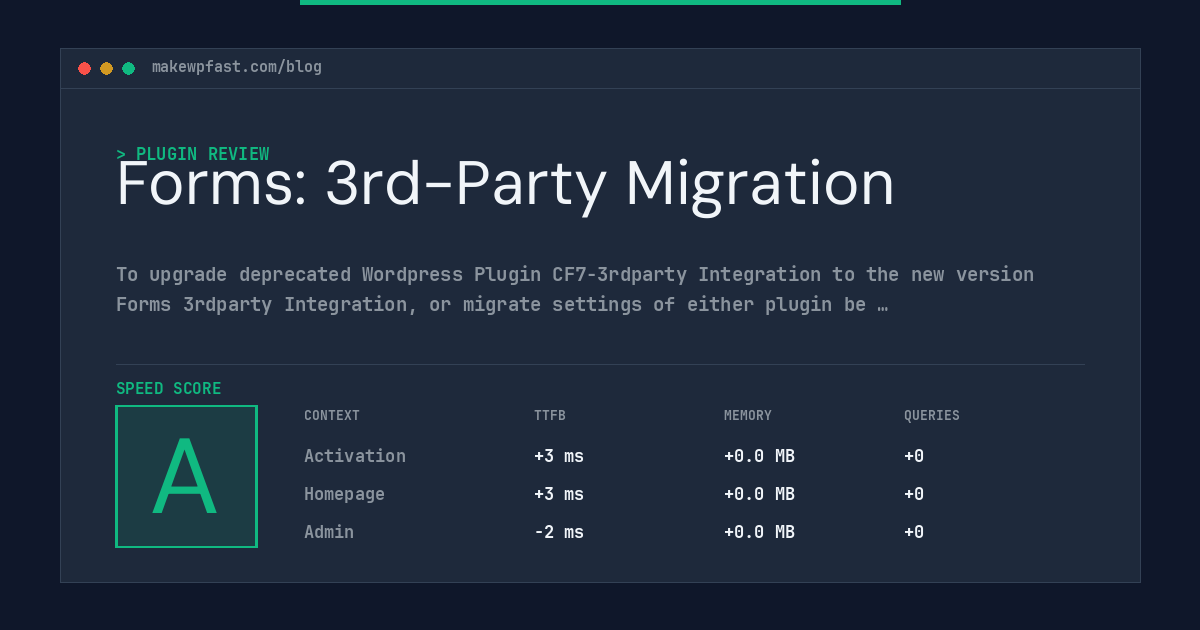Click the Admin queries value +0
Image resolution: width=1200 pixels, height=630 pixels.
click(914, 532)
